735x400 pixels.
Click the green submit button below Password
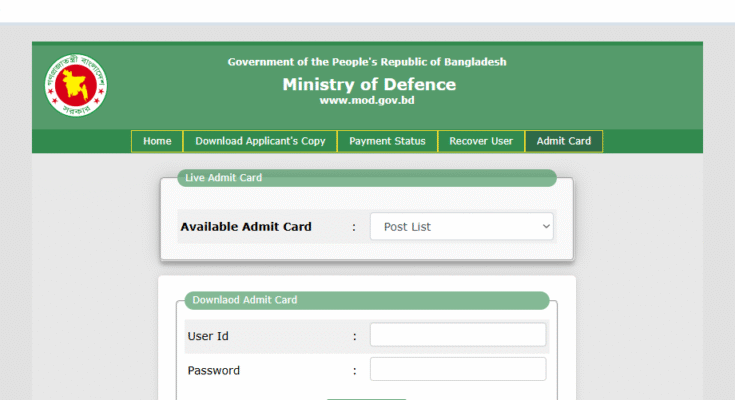click(x=367, y=399)
